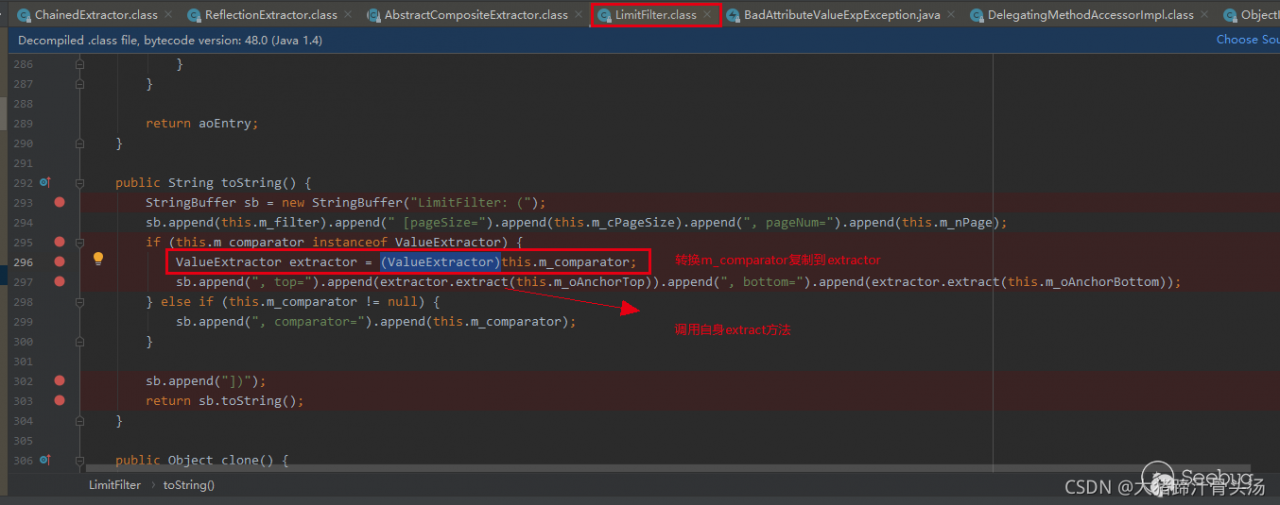This screenshot has width=1280, height=505.
Task: Click the override marker on line 292
Action: pos(44,182)
